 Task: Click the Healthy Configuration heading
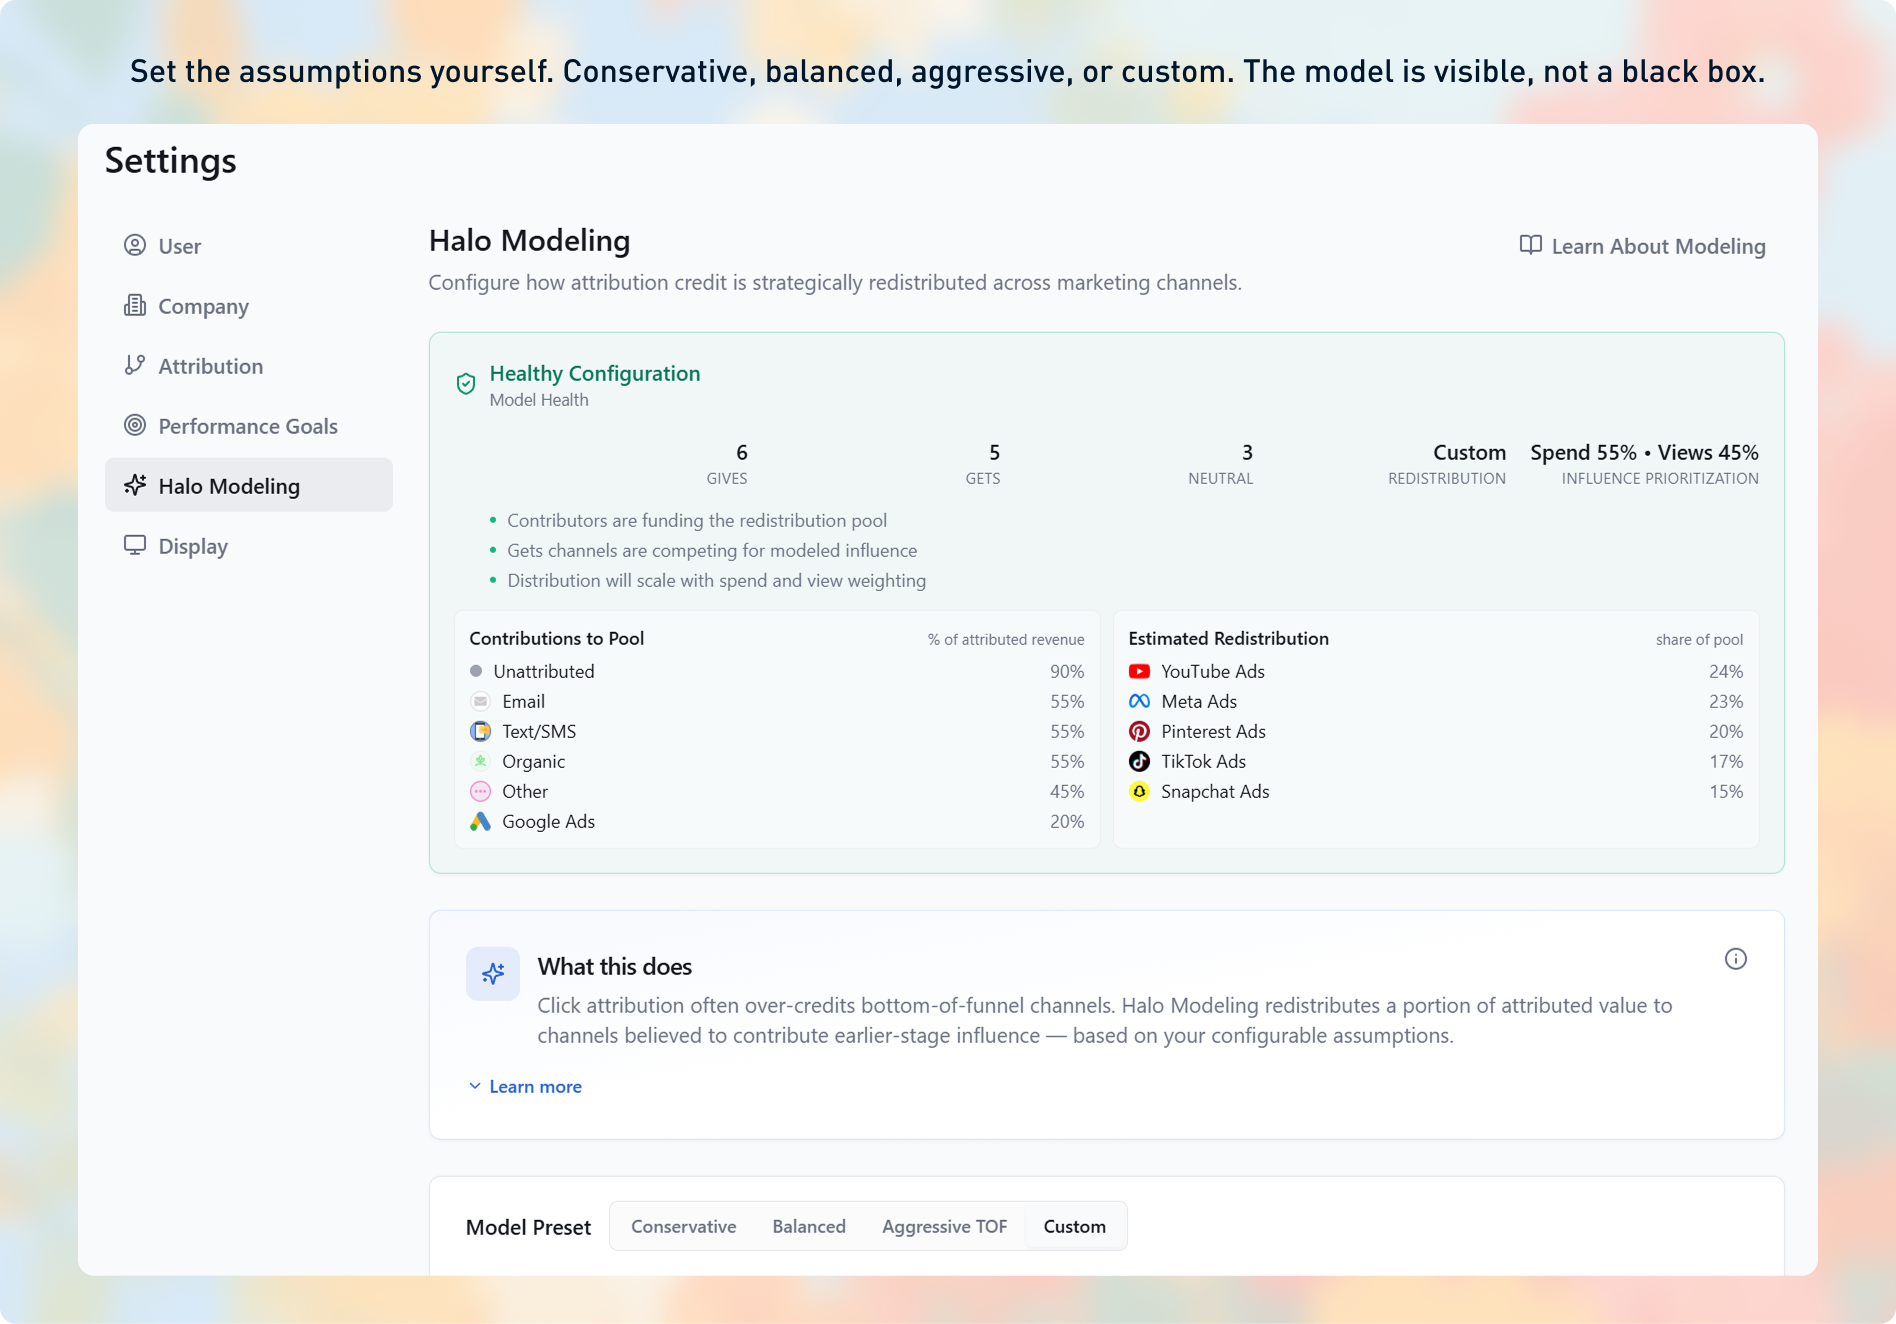pyautogui.click(x=595, y=373)
